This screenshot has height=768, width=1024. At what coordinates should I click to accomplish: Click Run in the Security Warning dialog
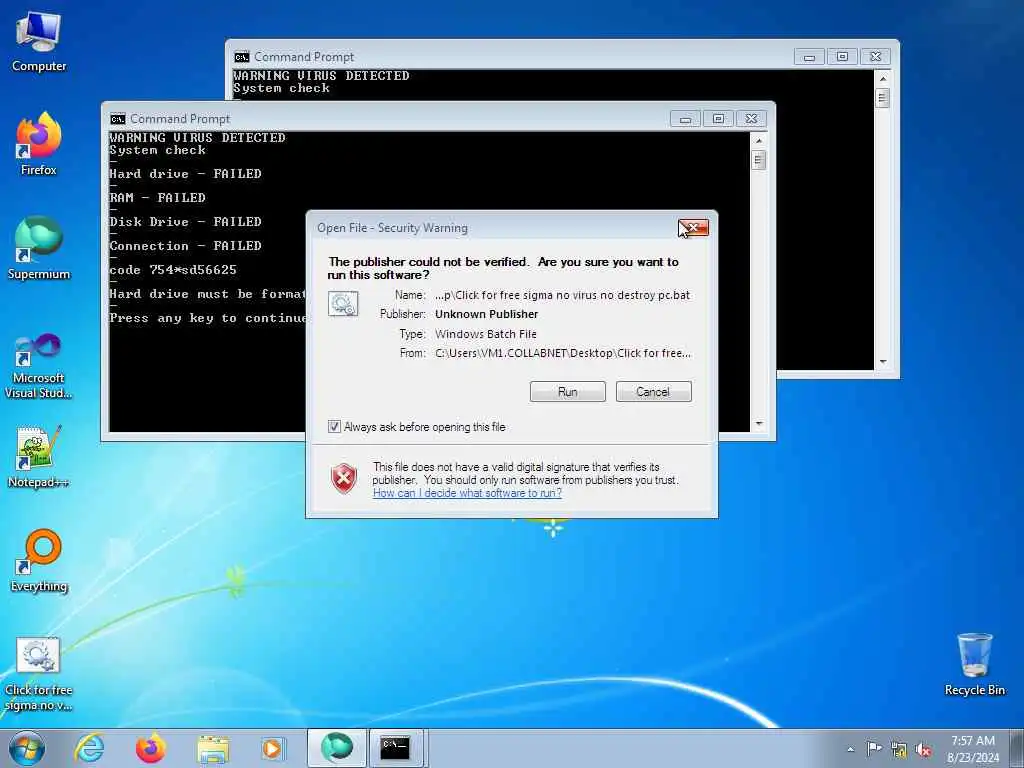tap(568, 392)
